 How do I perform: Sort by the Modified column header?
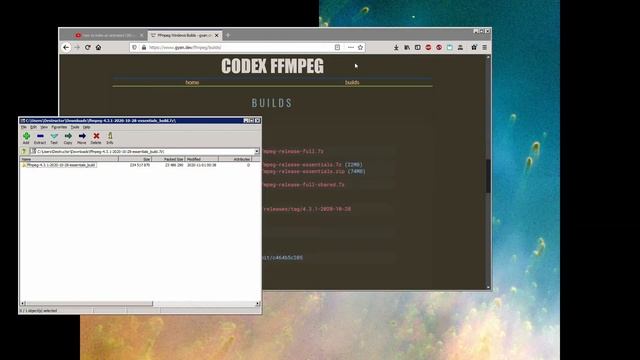[202, 159]
